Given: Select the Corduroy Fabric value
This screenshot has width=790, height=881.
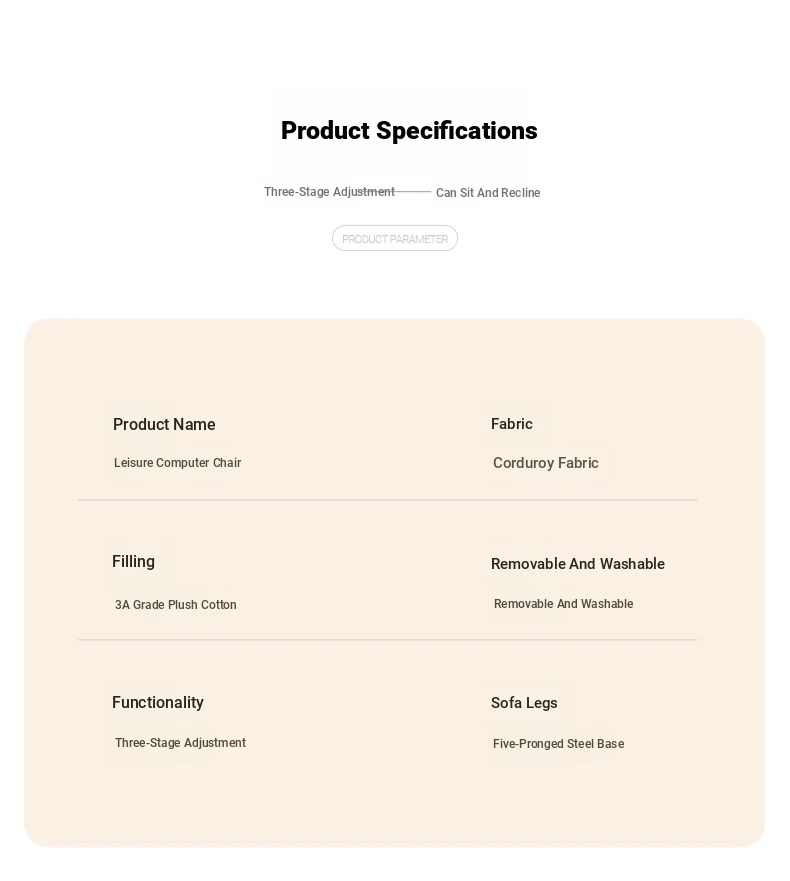Looking at the screenshot, I should click(x=546, y=463).
